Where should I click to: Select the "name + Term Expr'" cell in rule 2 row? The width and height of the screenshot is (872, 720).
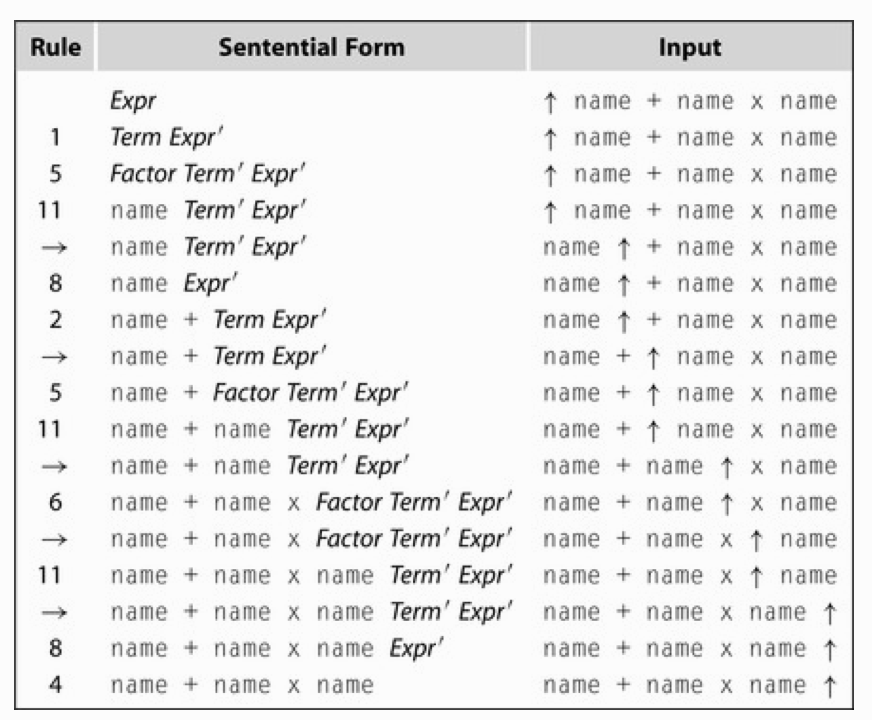(219, 320)
